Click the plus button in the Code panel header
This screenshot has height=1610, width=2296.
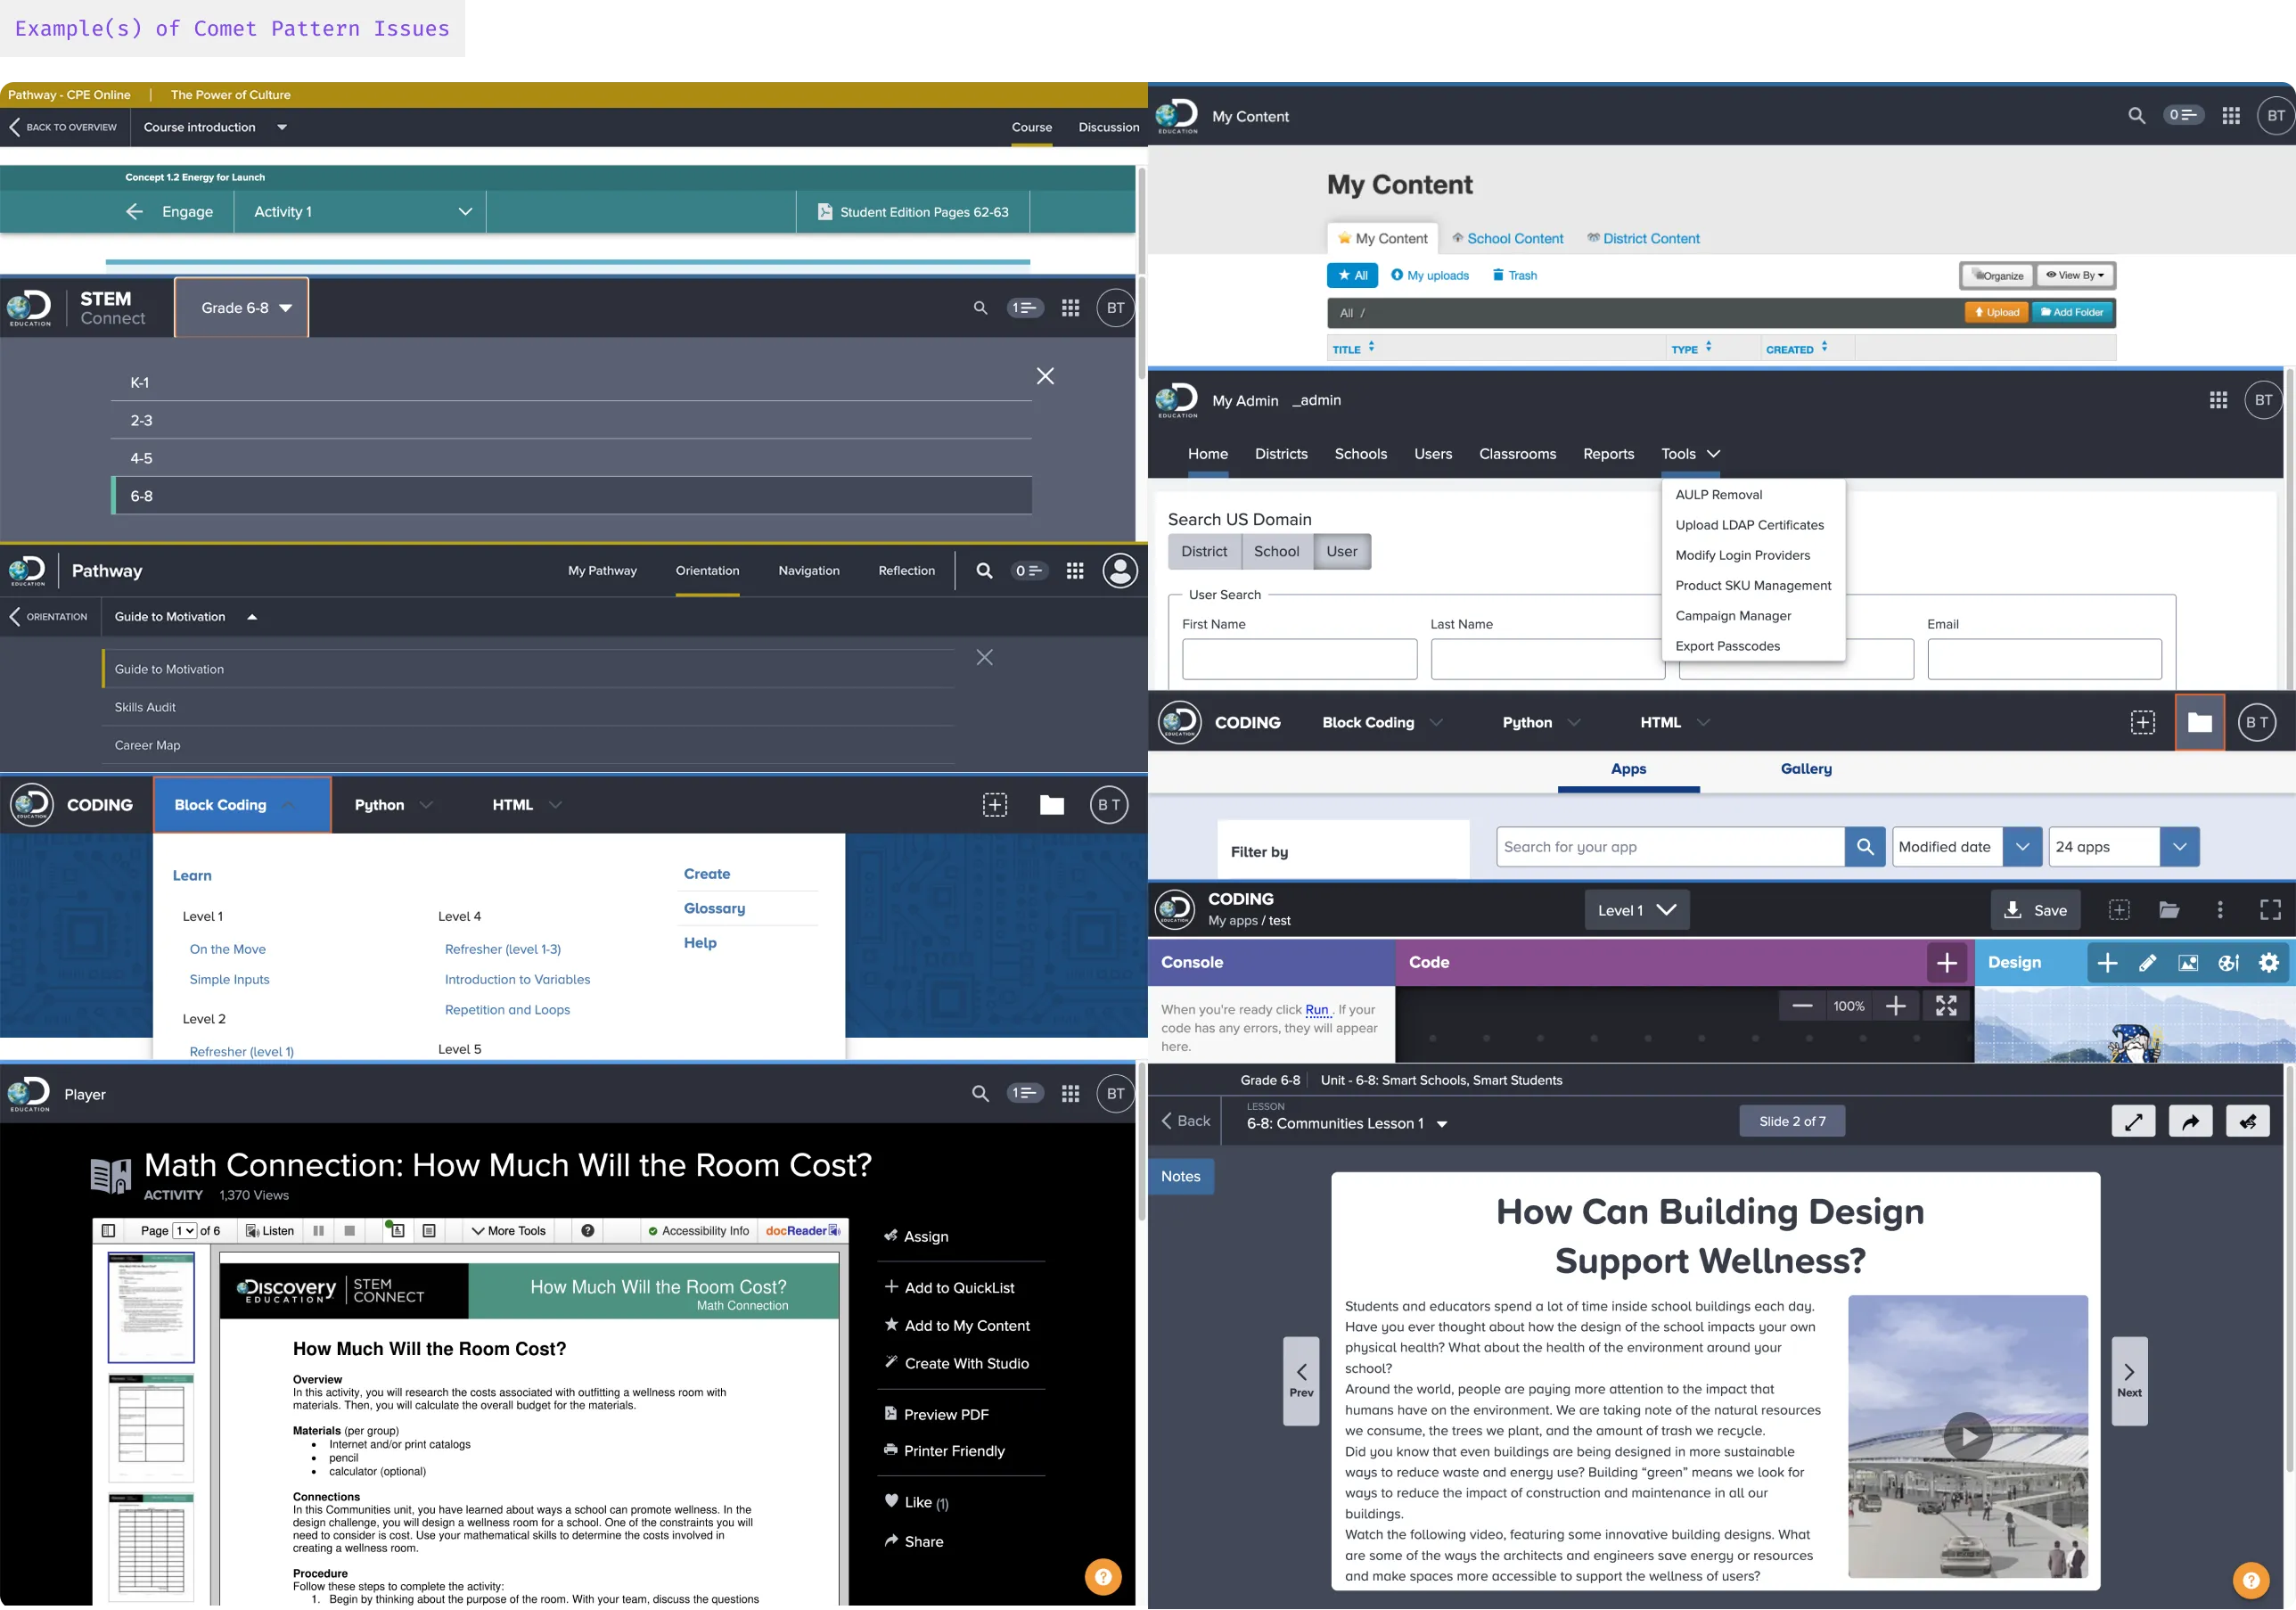pyautogui.click(x=1946, y=963)
